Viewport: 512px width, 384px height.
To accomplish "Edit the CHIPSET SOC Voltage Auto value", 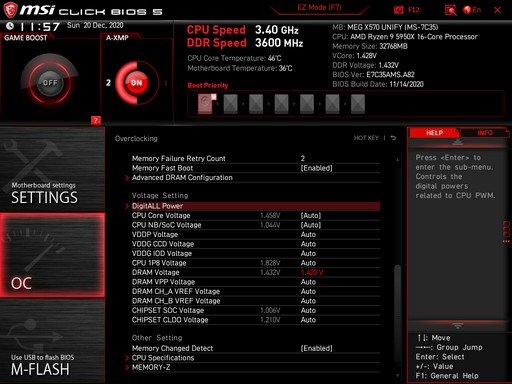I will tap(308, 310).
